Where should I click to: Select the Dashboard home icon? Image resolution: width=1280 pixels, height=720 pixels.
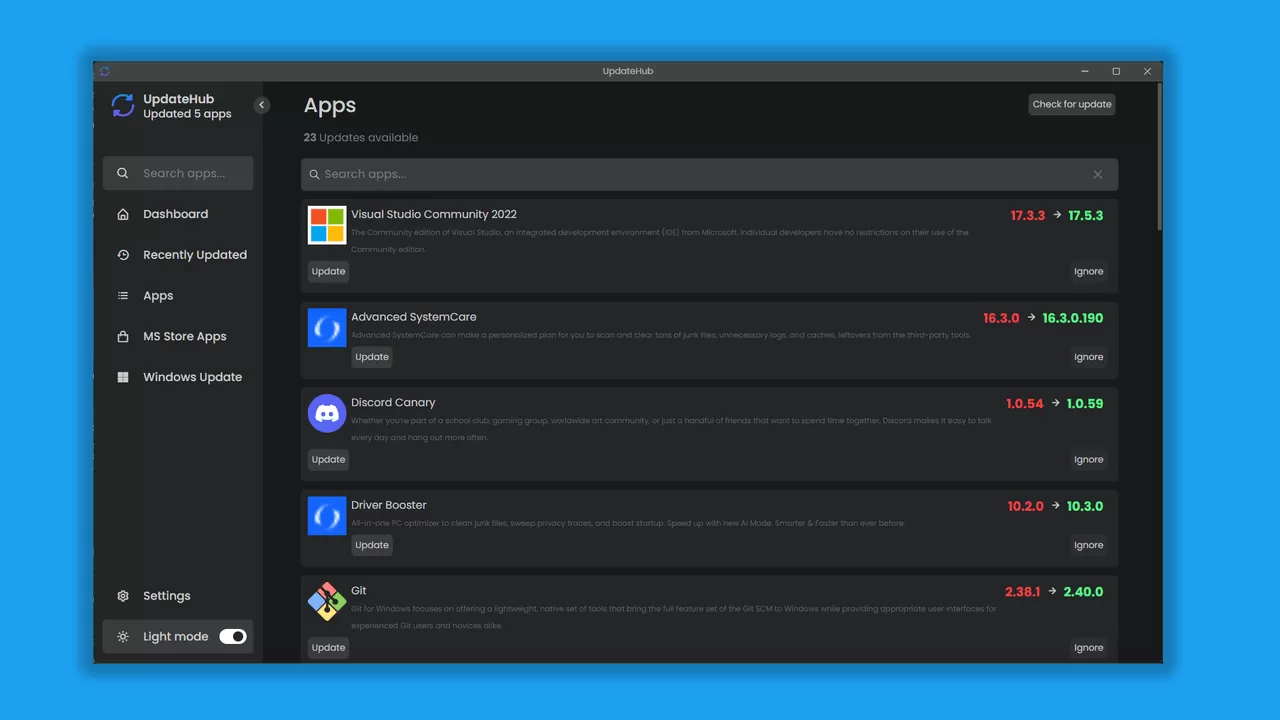click(122, 214)
